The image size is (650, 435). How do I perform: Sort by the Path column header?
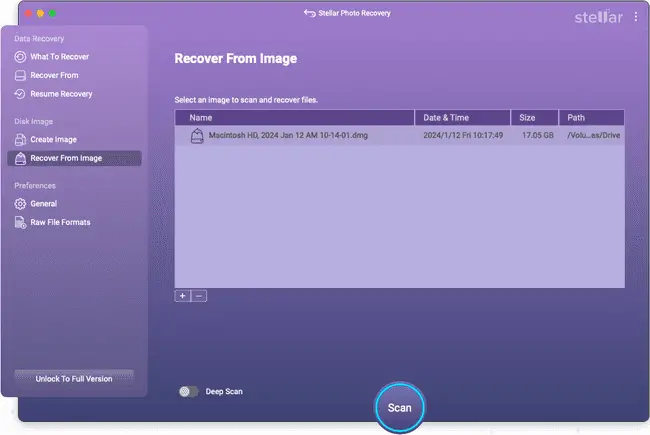pyautogui.click(x=592, y=118)
